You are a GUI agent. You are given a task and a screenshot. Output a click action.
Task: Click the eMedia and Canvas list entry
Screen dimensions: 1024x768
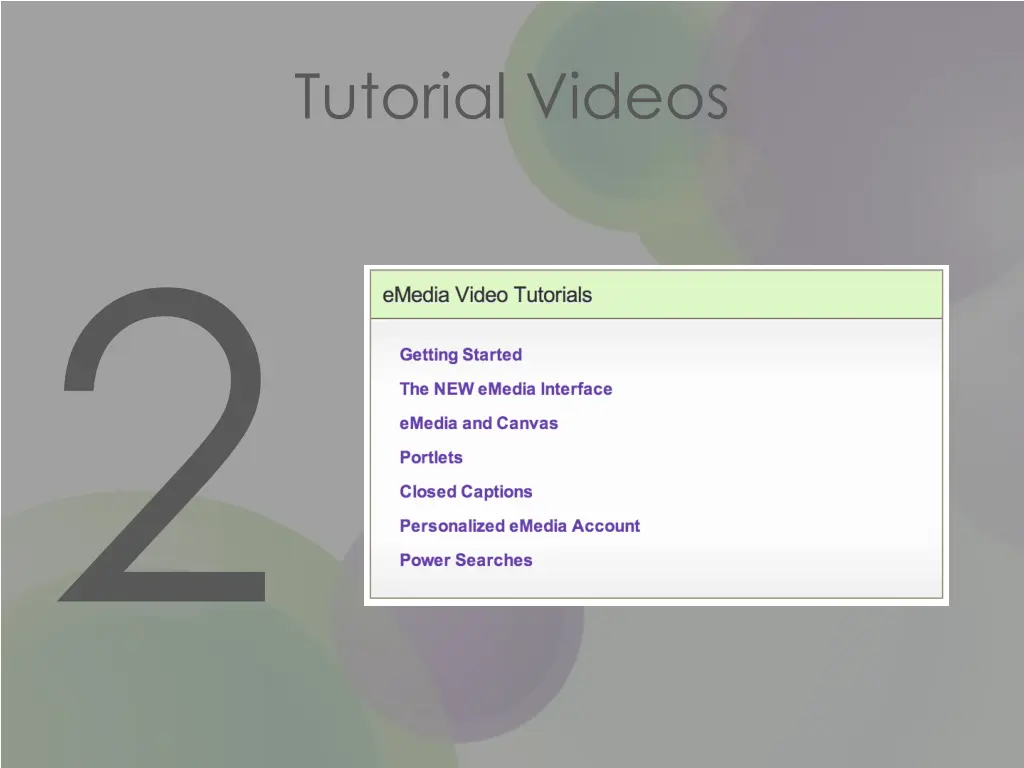[478, 423]
